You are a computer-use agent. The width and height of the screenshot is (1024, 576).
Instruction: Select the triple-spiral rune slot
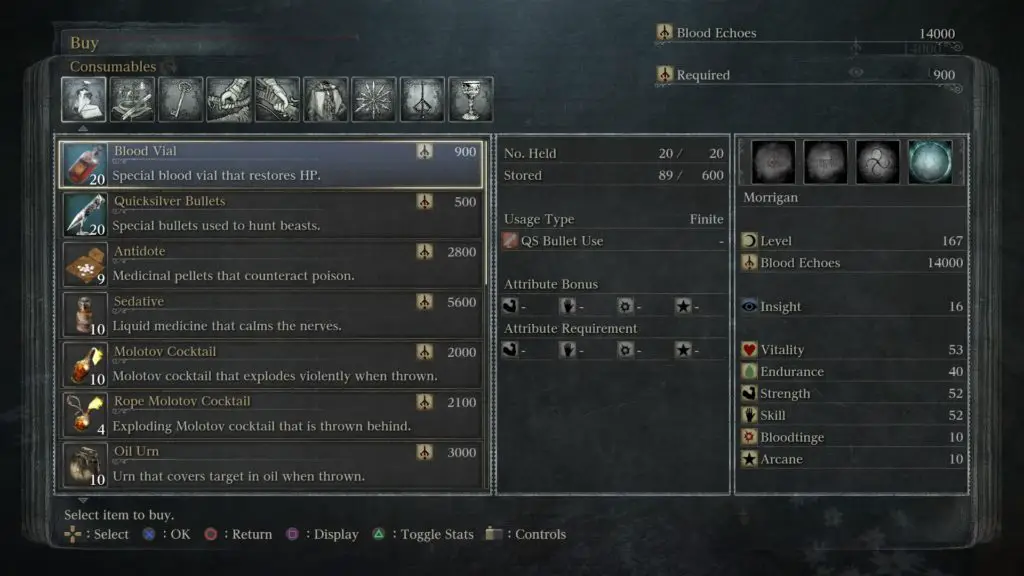pos(877,161)
